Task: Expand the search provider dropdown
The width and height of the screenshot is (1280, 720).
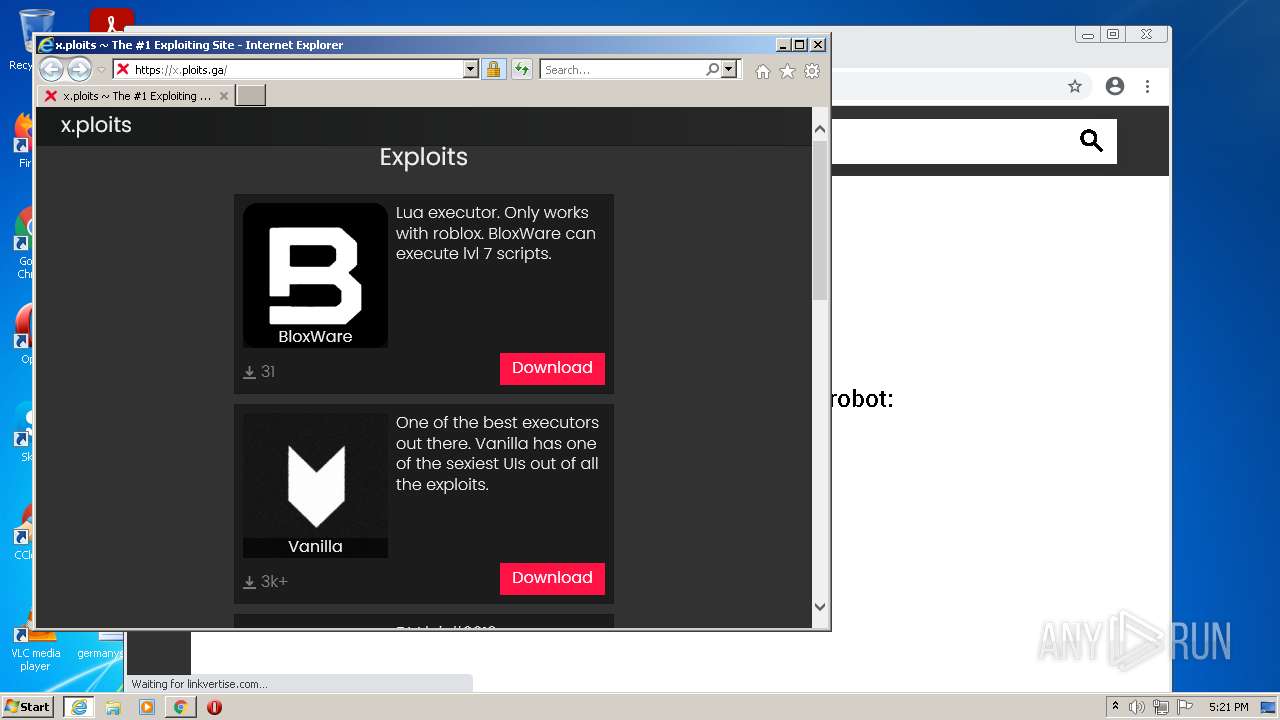Action: pos(729,70)
